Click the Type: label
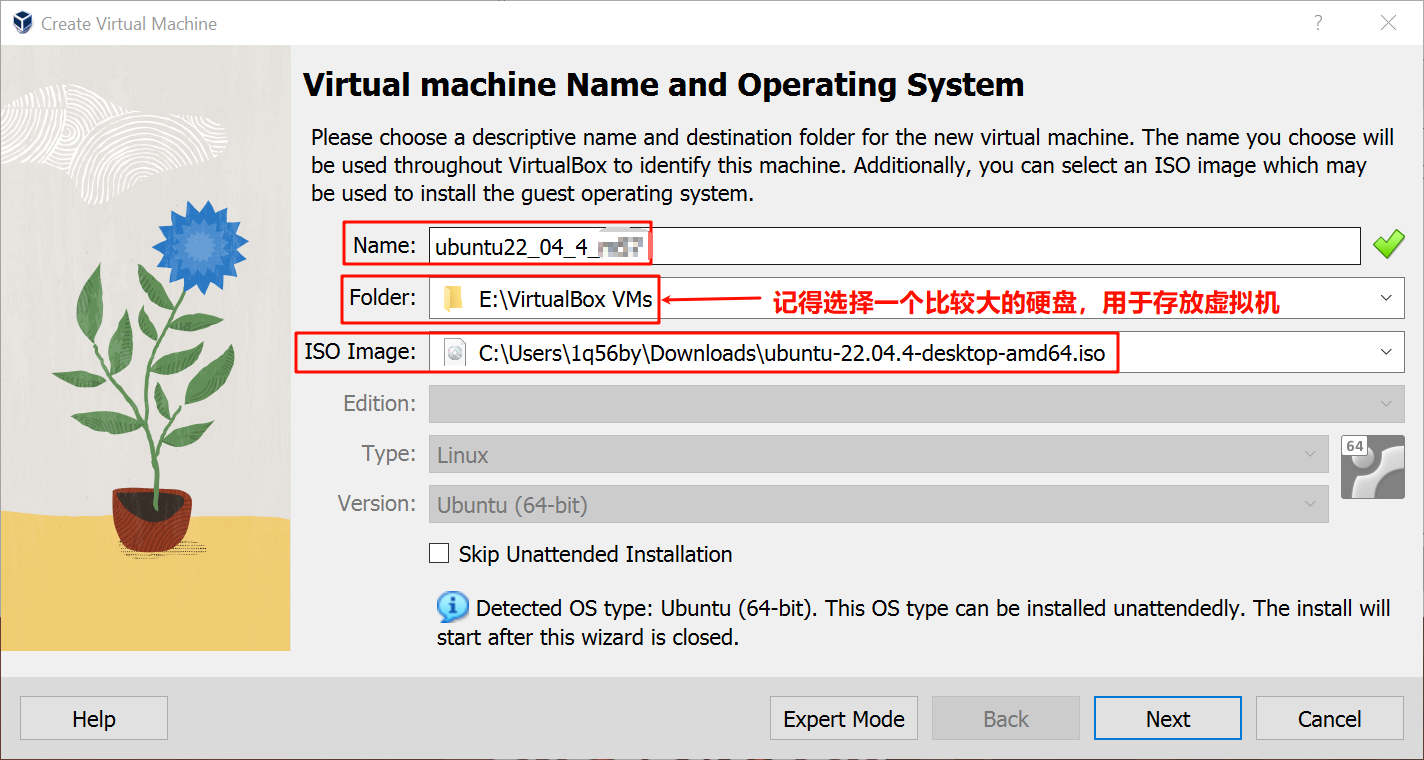 [x=389, y=453]
